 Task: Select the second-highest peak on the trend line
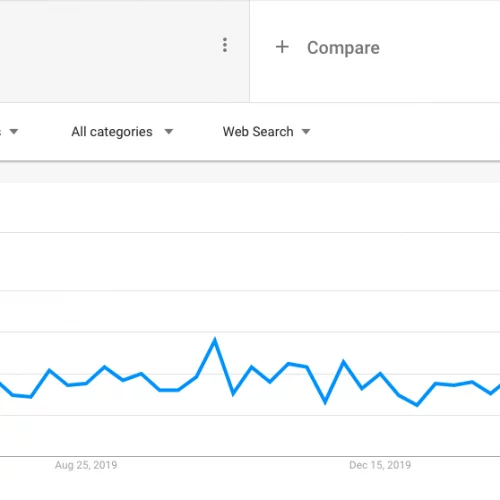tap(343, 362)
